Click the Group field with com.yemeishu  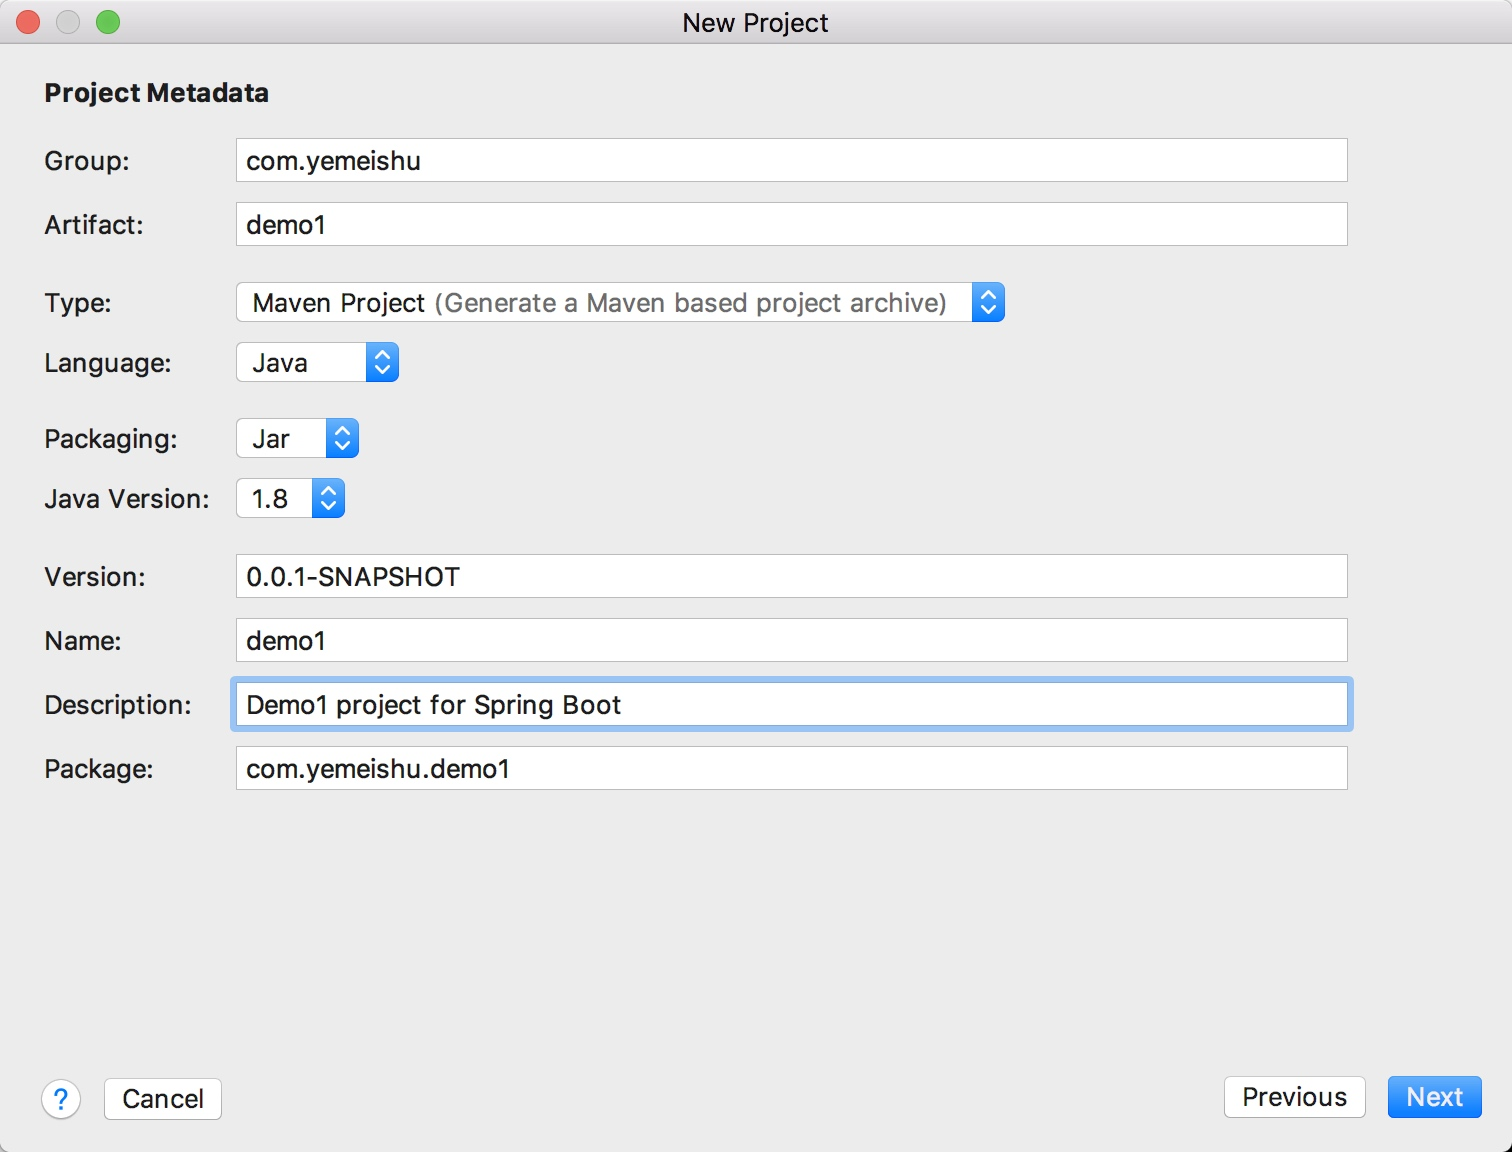791,160
